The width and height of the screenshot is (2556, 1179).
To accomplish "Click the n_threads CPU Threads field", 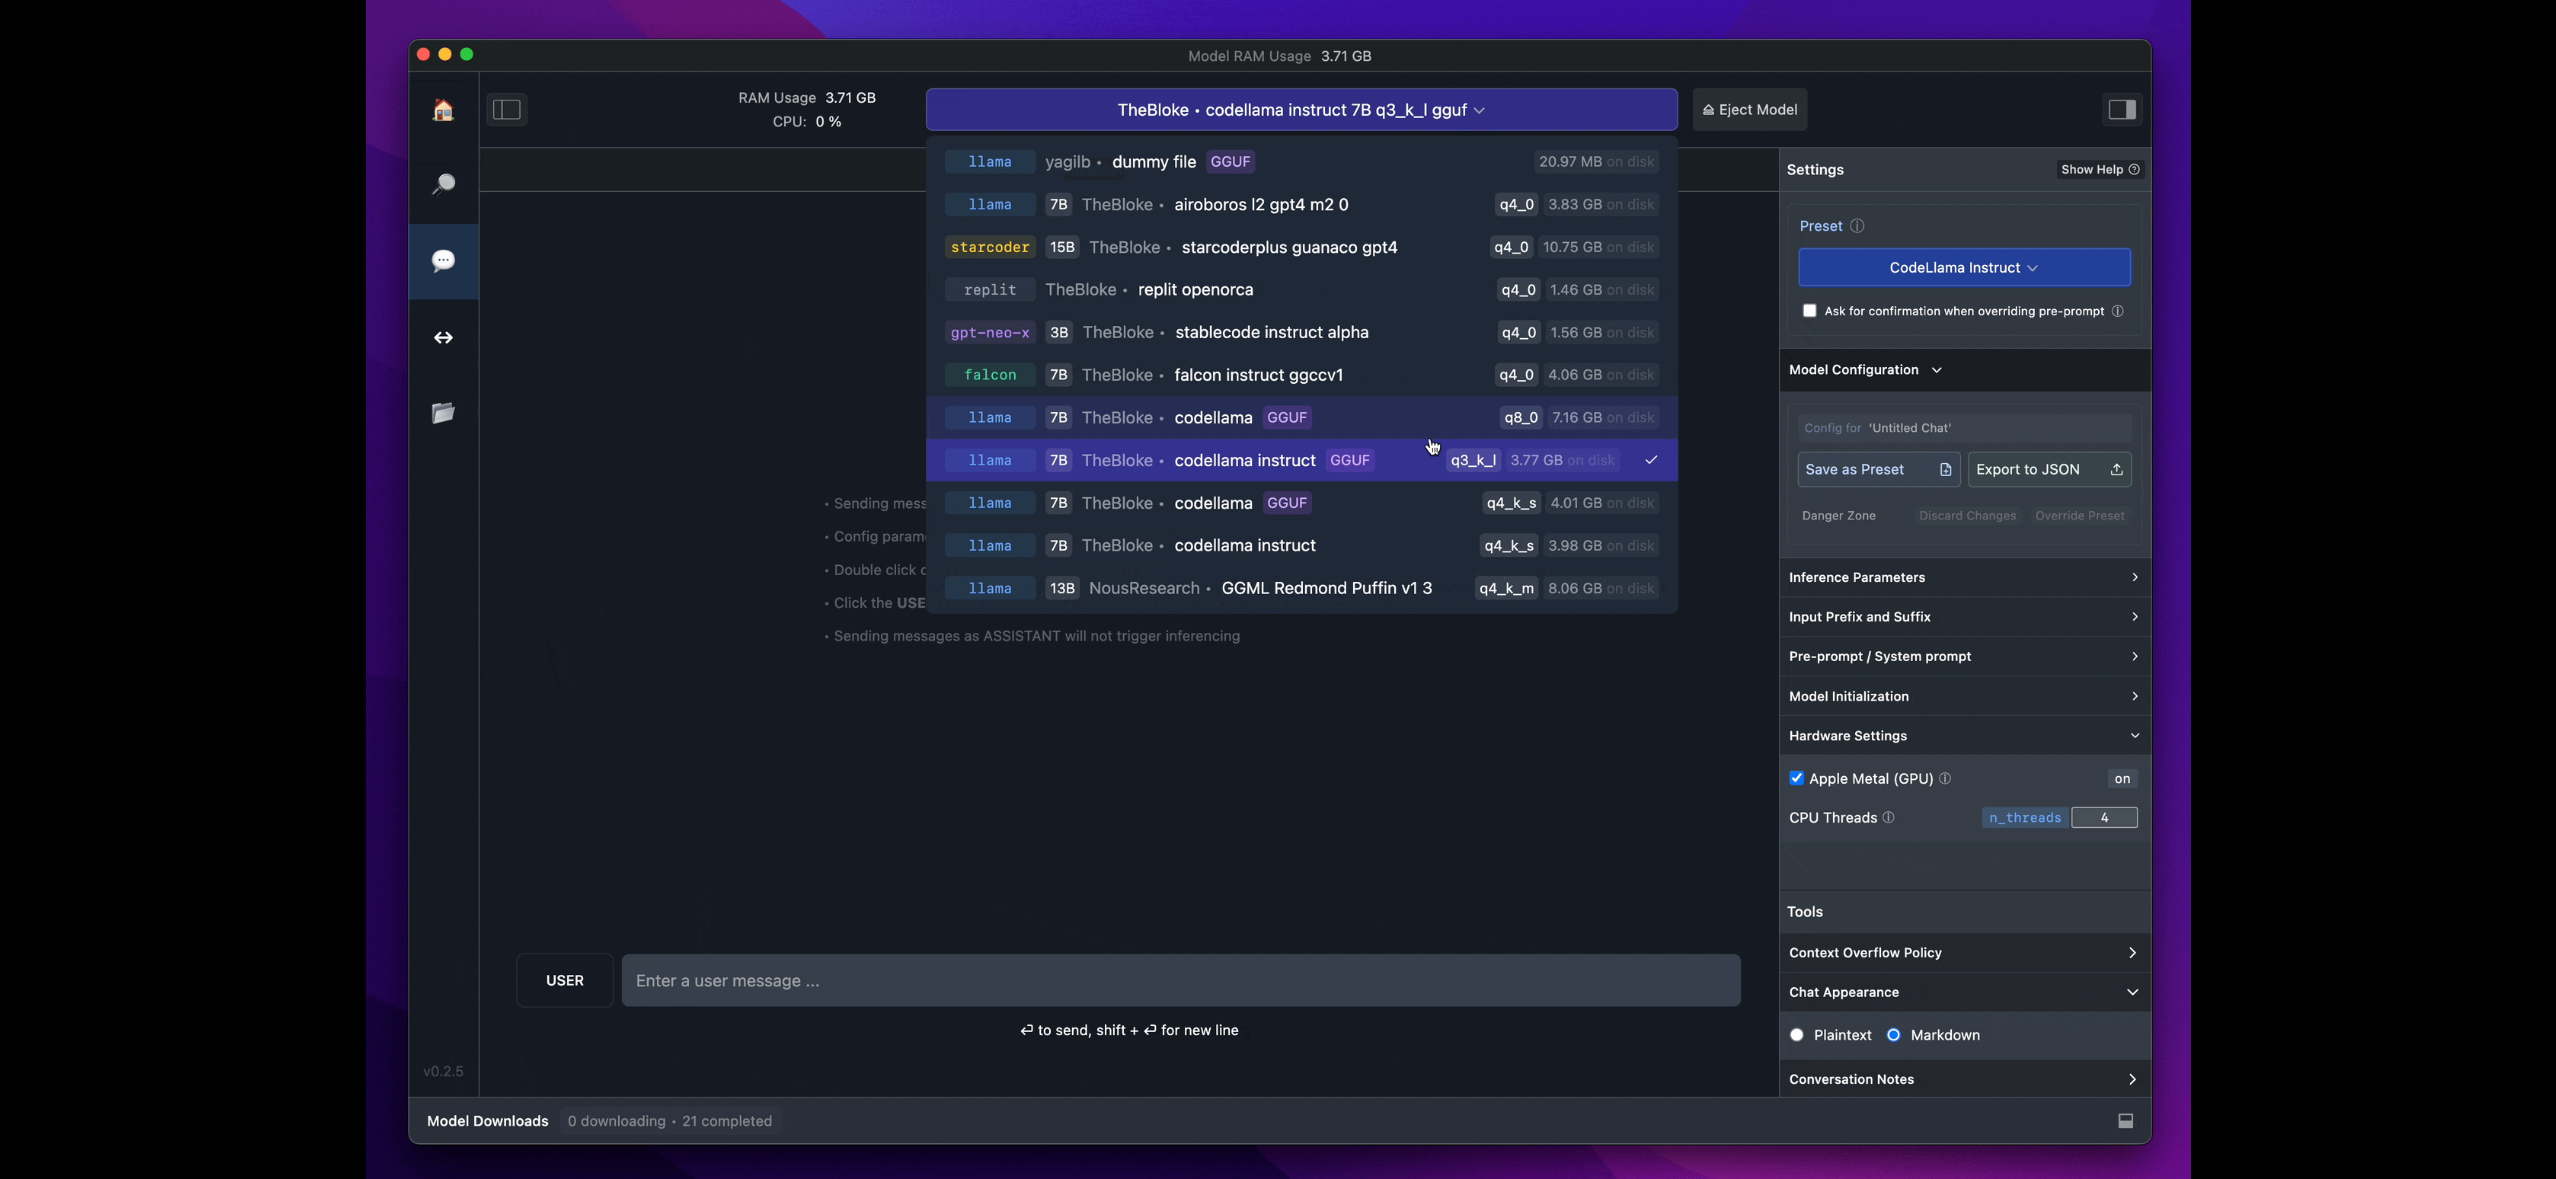I will coord(2103,818).
